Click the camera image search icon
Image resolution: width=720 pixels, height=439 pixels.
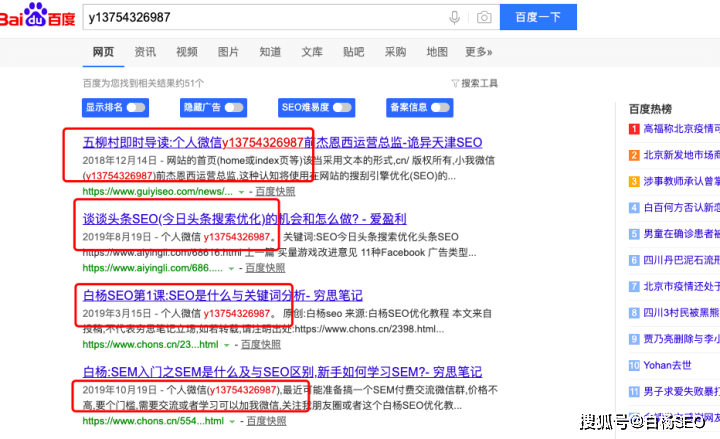[484, 17]
